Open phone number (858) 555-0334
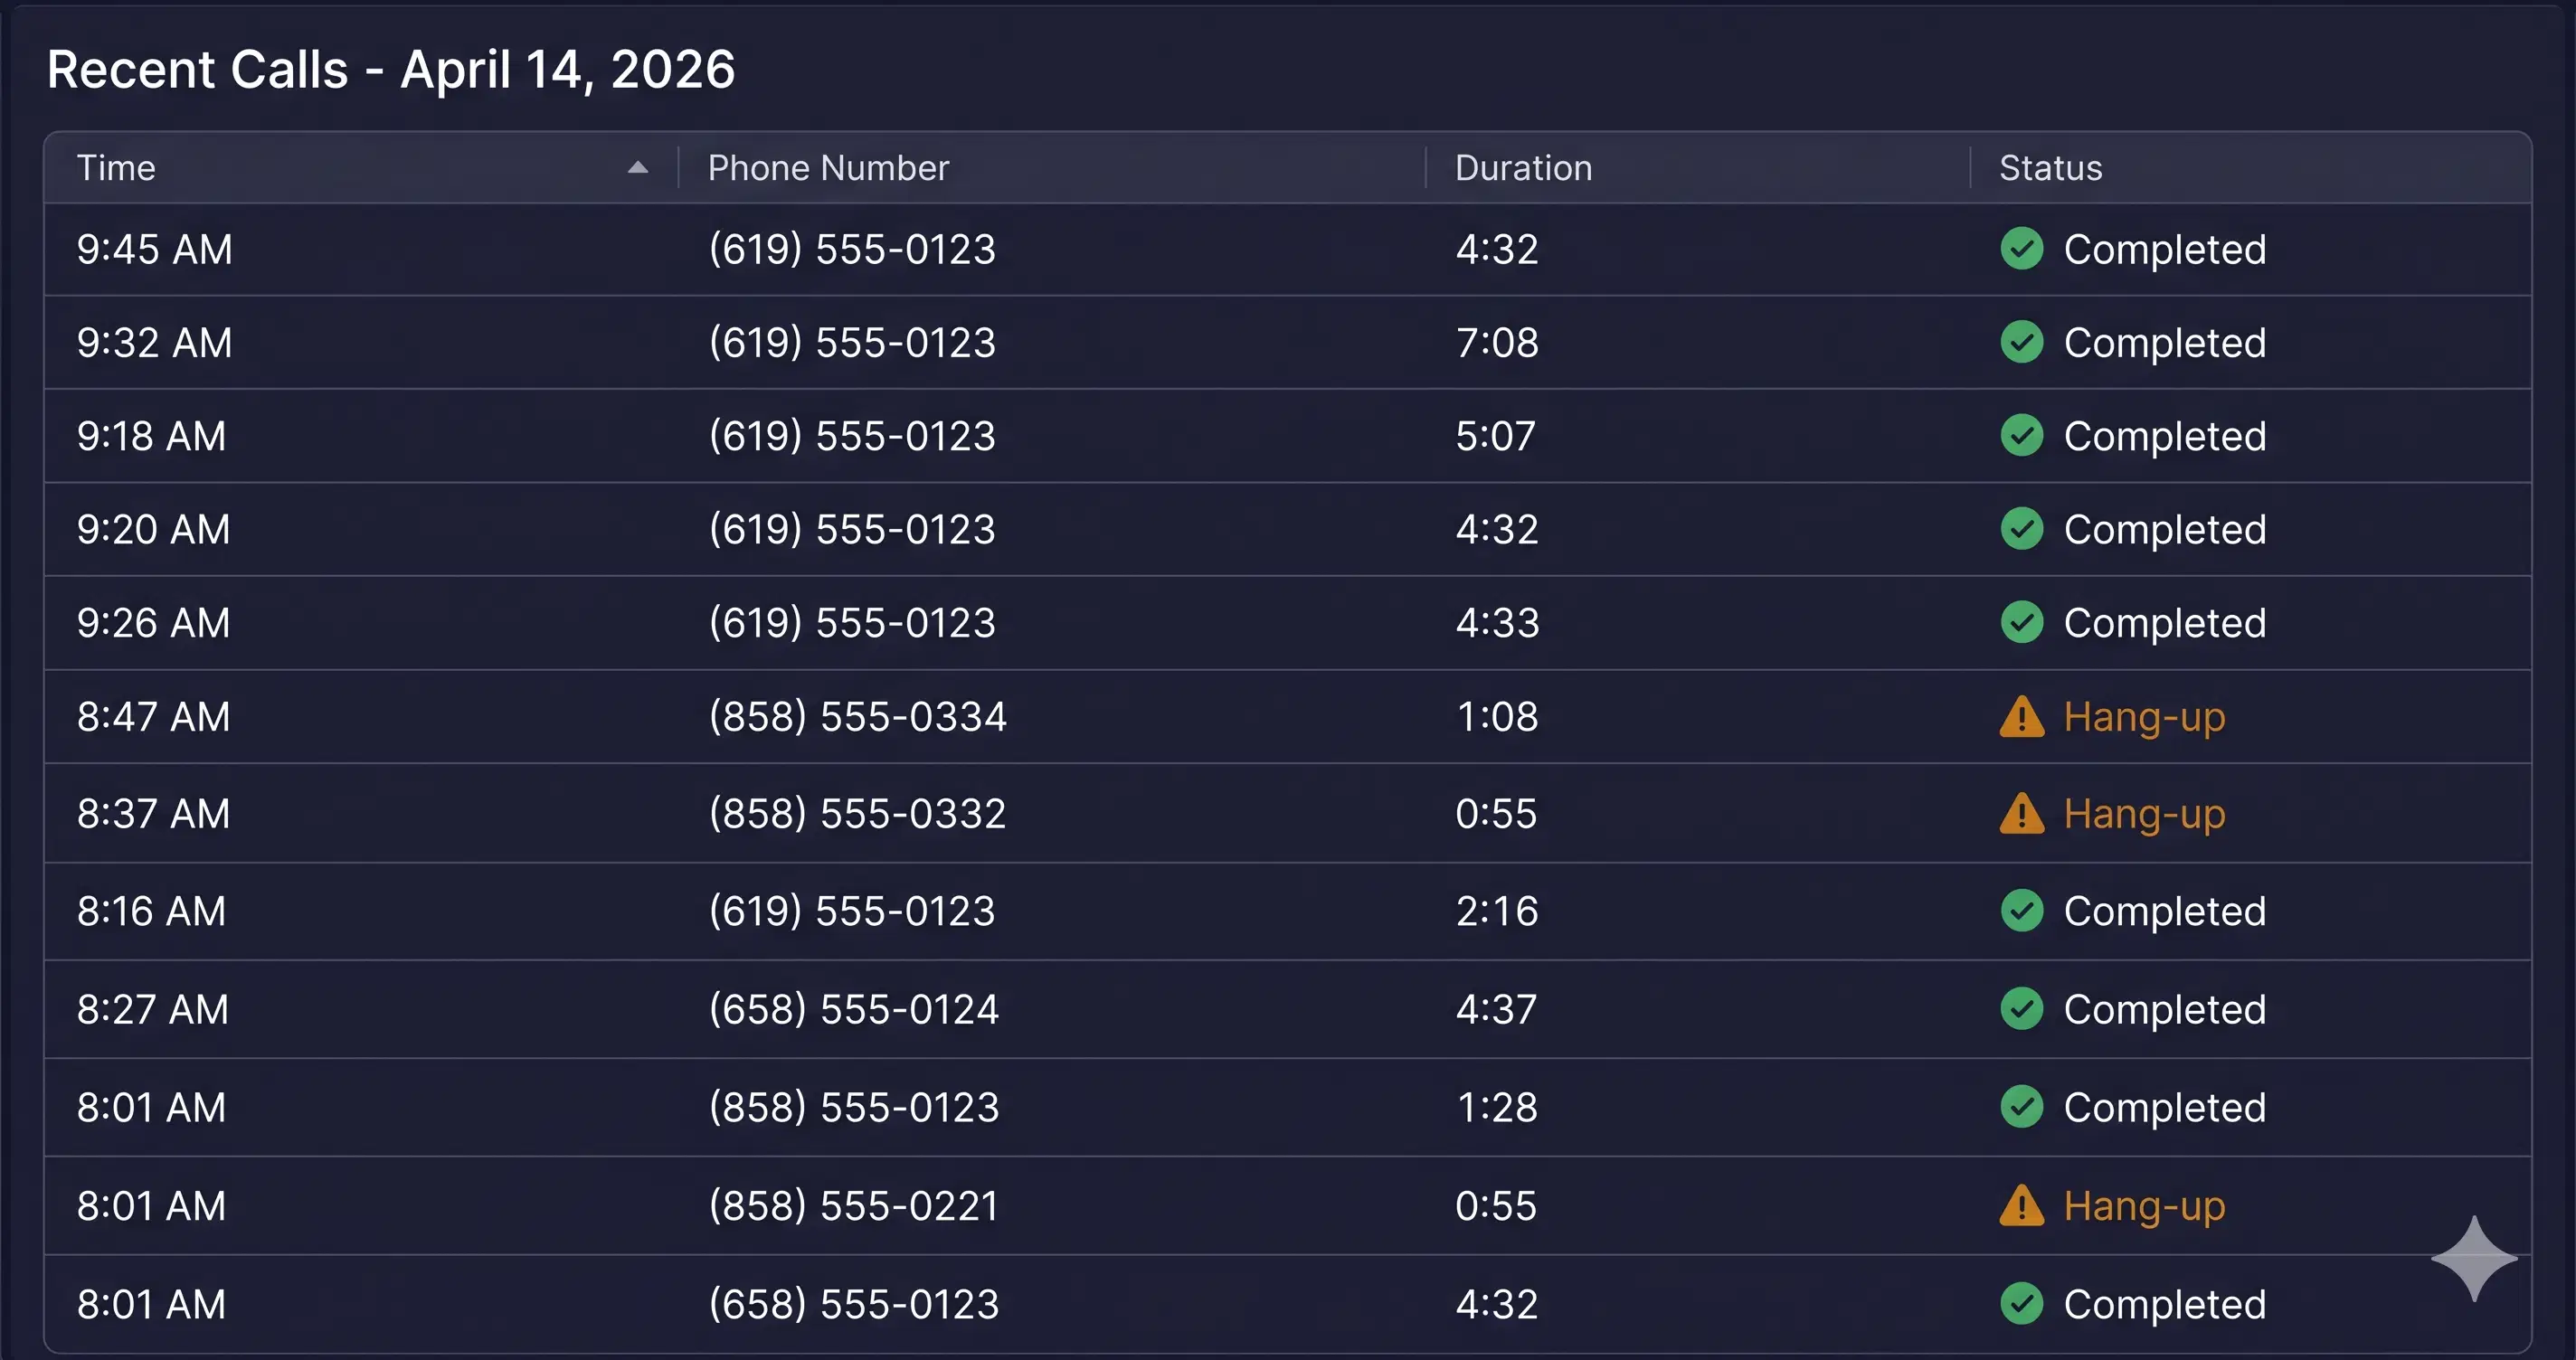The height and width of the screenshot is (1360, 2576). [x=857, y=717]
